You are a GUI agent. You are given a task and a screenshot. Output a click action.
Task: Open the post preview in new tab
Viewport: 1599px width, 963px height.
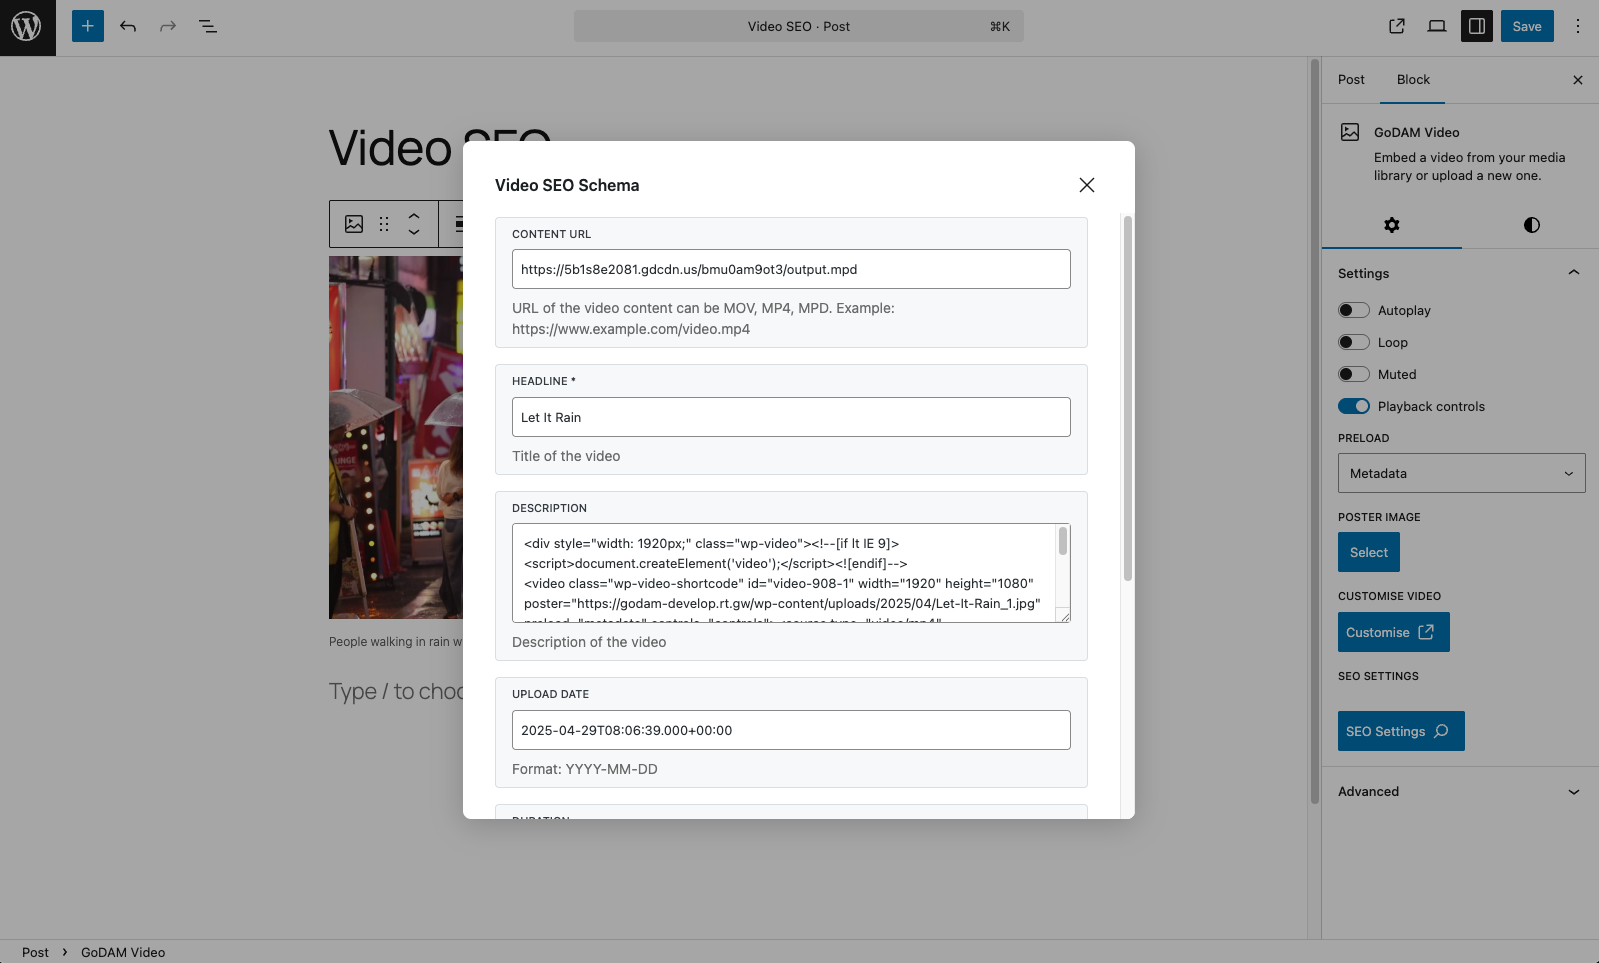[x=1397, y=27]
